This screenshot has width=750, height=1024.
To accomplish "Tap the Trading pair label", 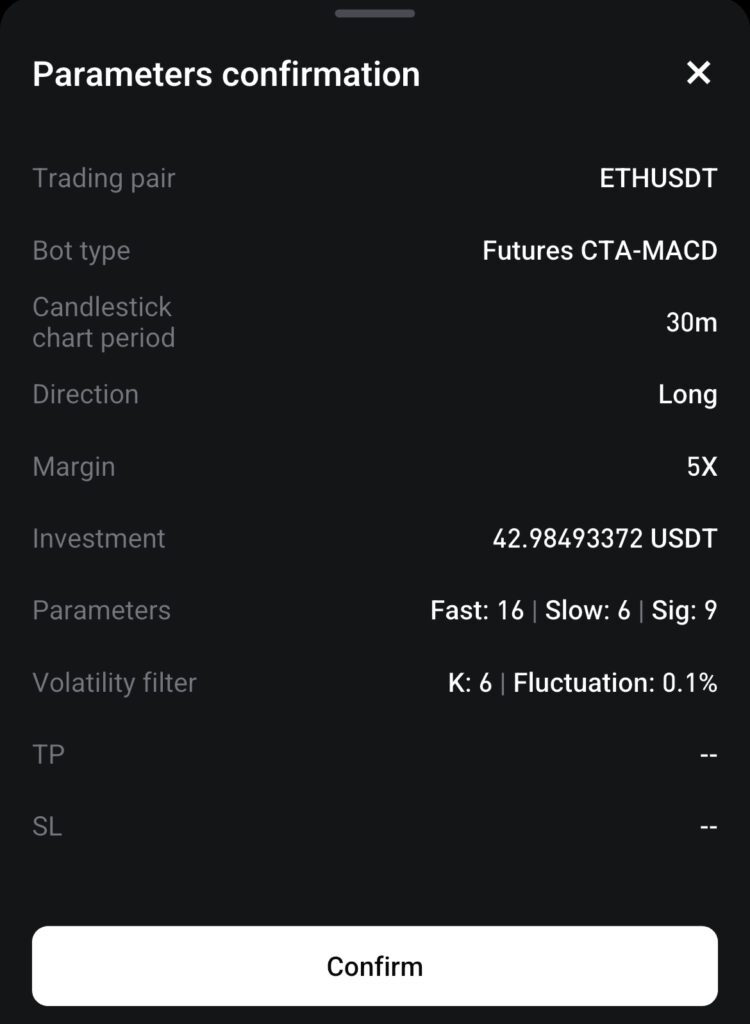I will point(104,179).
